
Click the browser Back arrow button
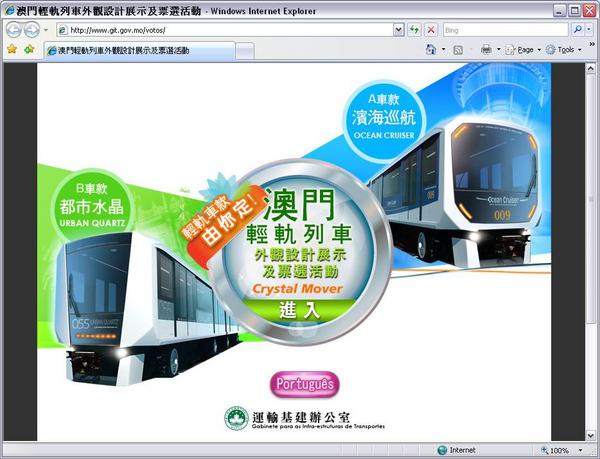(13, 30)
